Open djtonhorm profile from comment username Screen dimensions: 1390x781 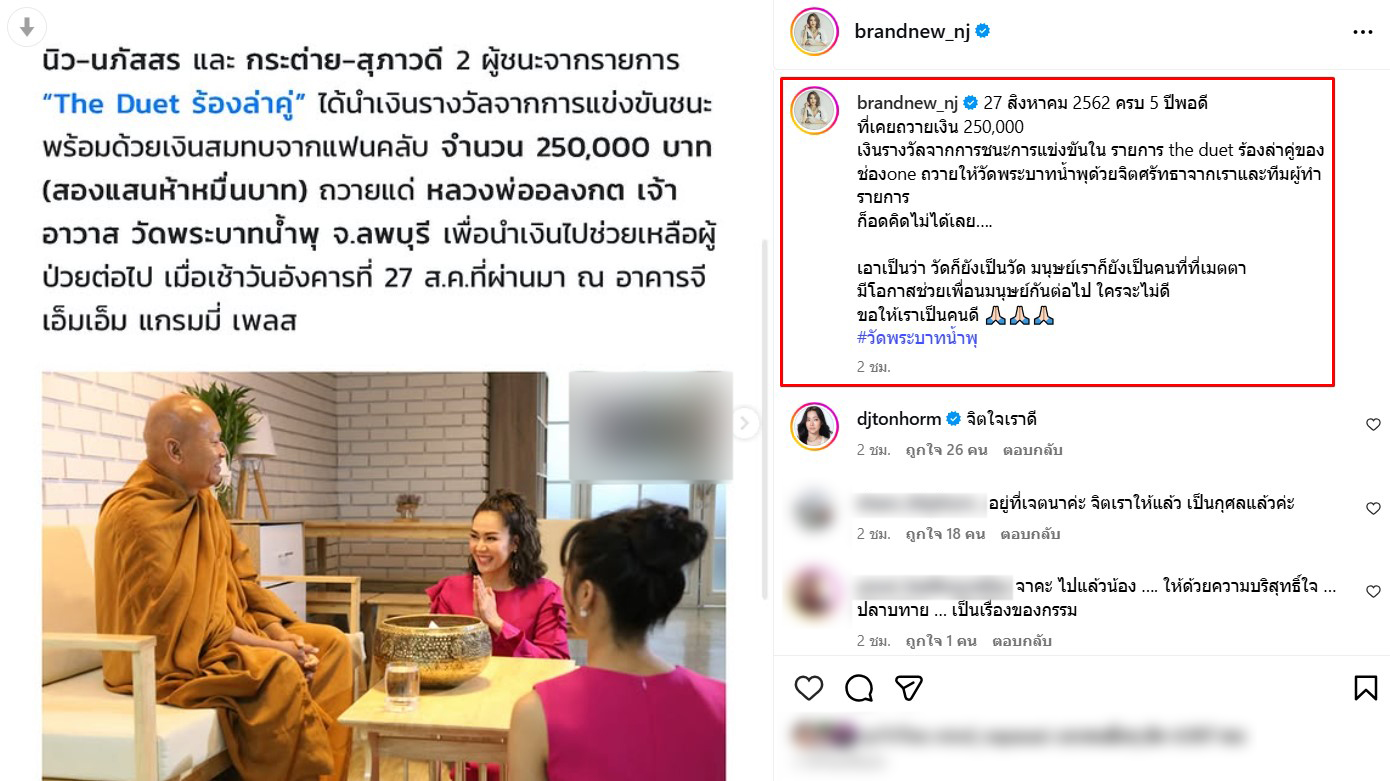click(898, 419)
